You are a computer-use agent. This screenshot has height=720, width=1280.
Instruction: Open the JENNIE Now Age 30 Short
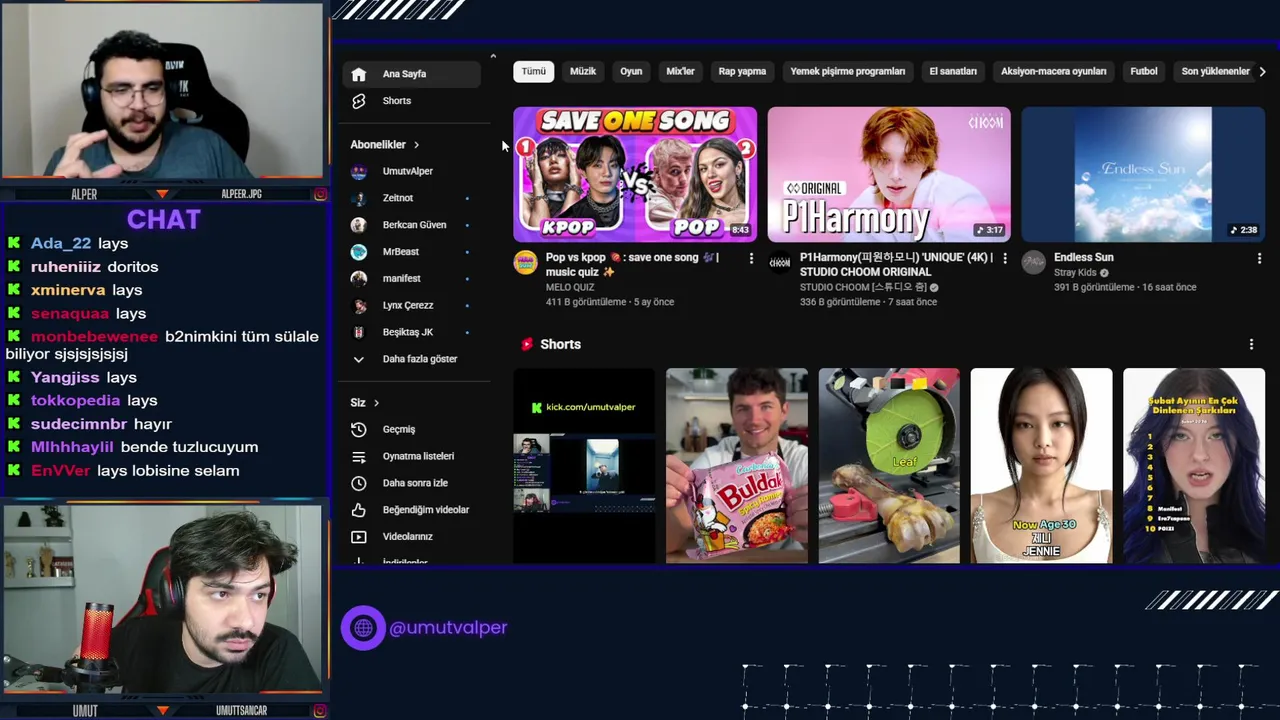click(x=1041, y=465)
